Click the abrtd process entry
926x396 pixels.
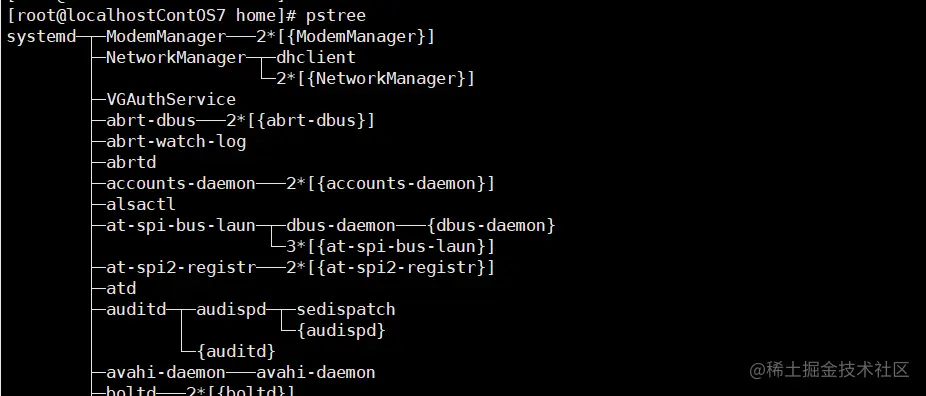[x=131, y=162]
